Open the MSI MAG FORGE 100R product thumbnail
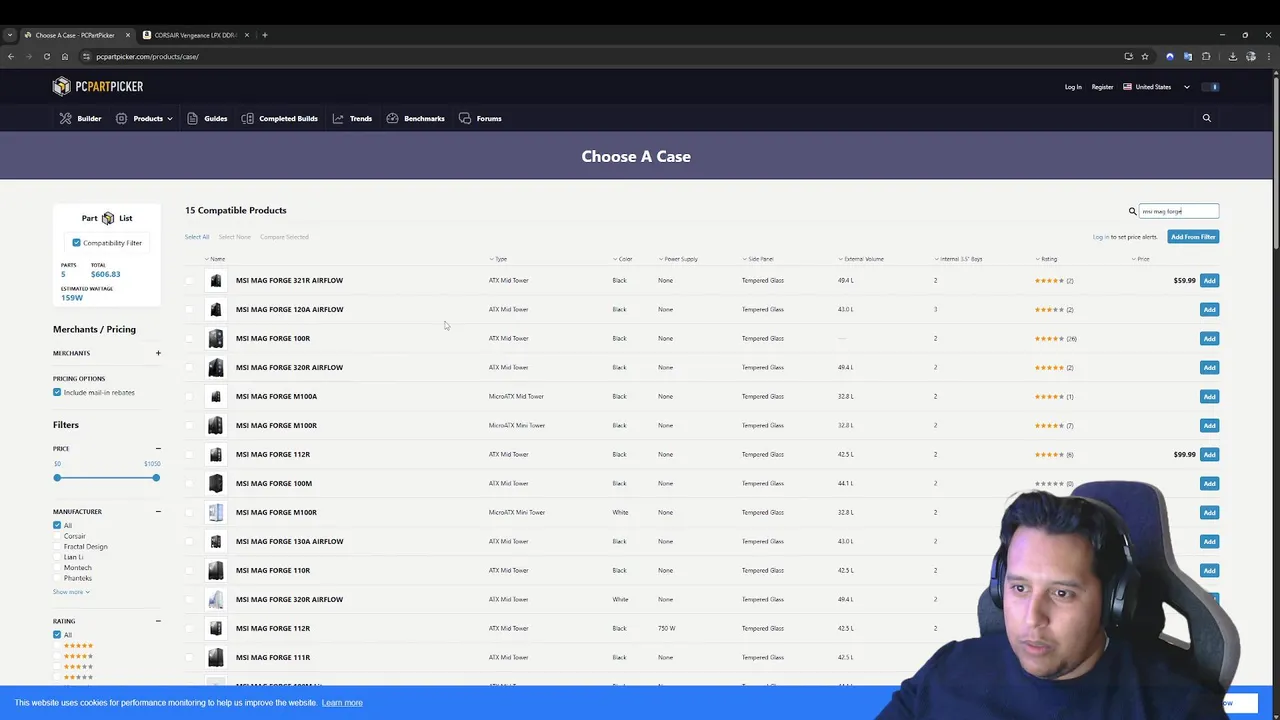Image resolution: width=1280 pixels, height=720 pixels. (215, 339)
